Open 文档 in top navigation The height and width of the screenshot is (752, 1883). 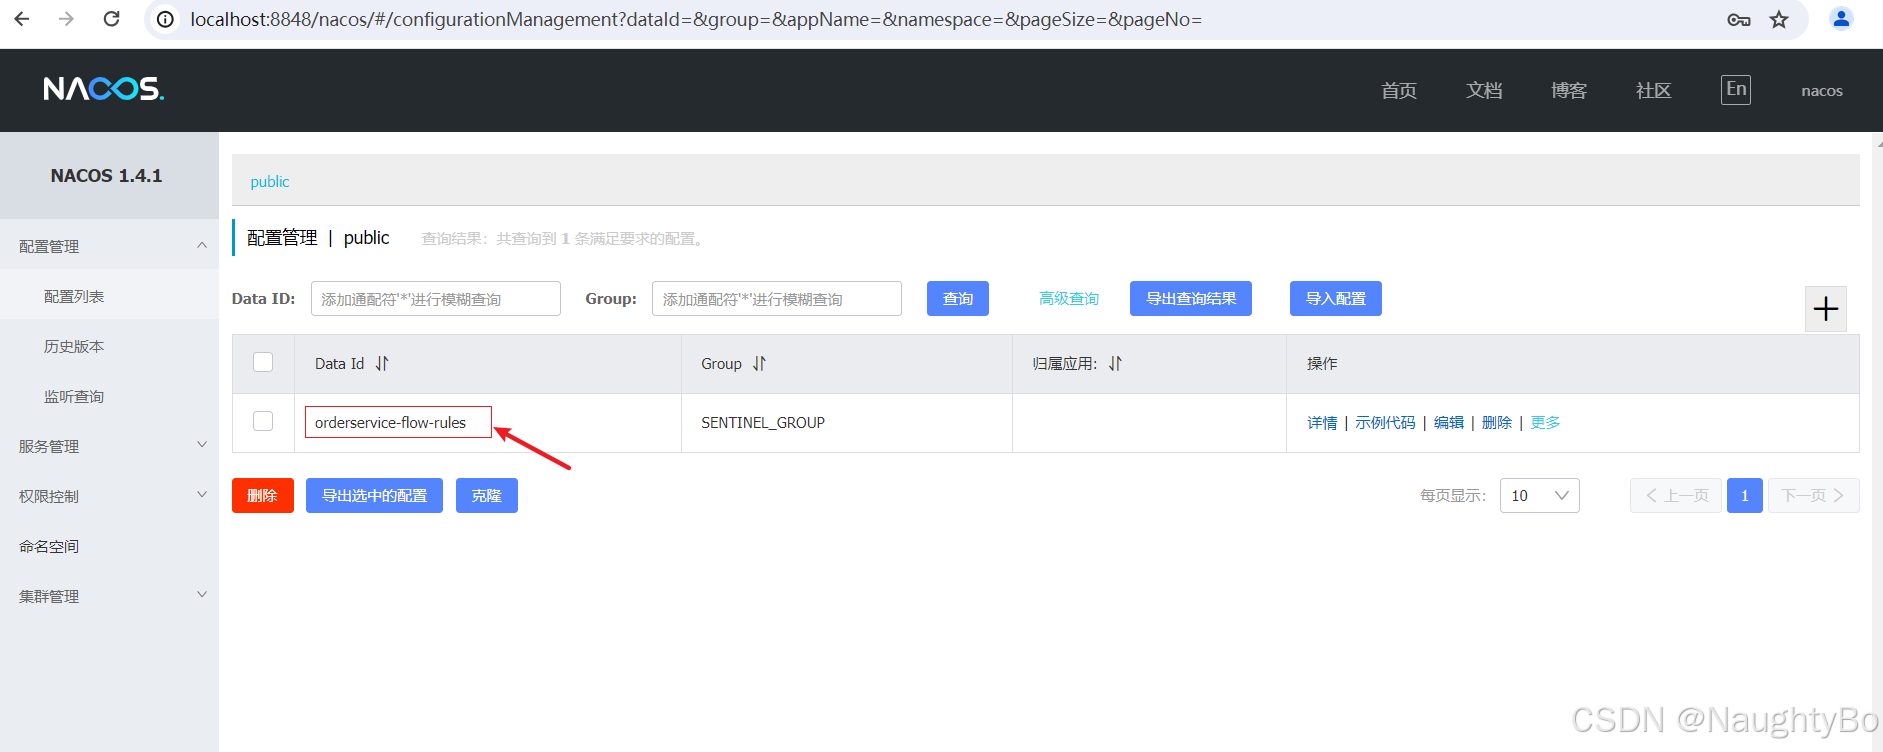click(x=1484, y=91)
